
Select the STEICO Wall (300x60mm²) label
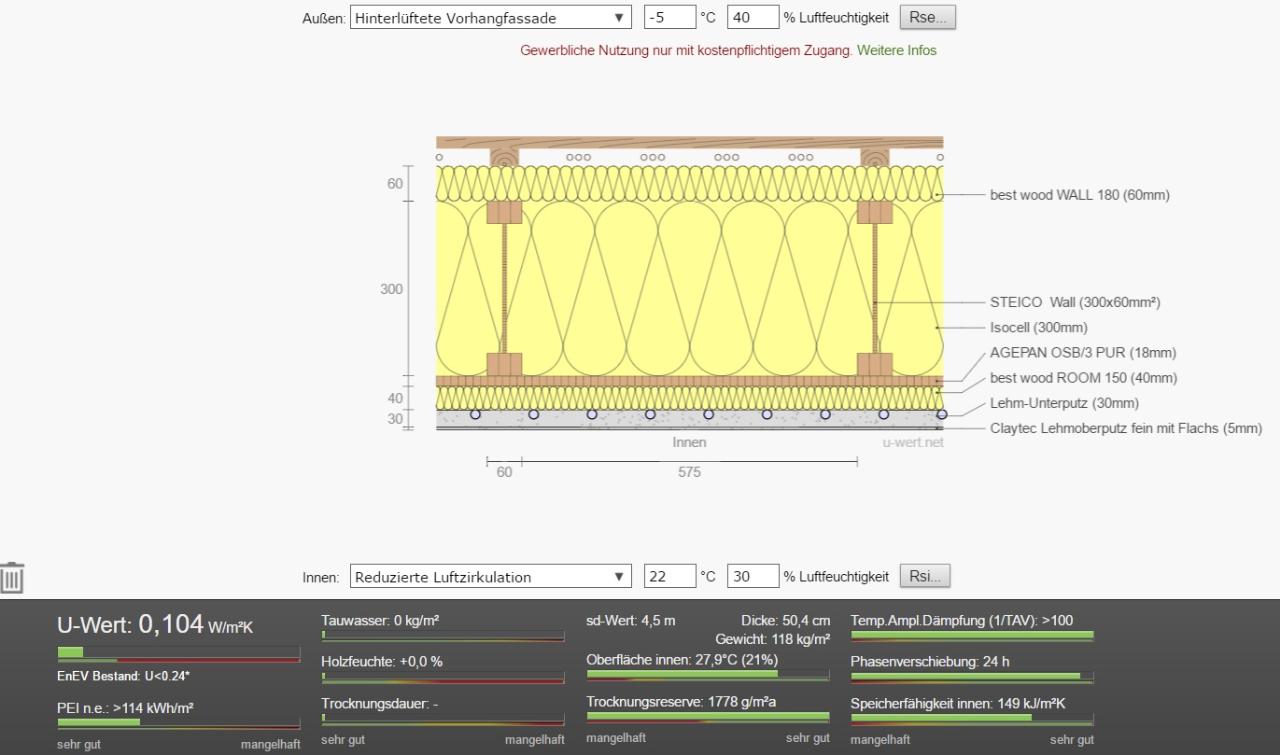click(1075, 302)
